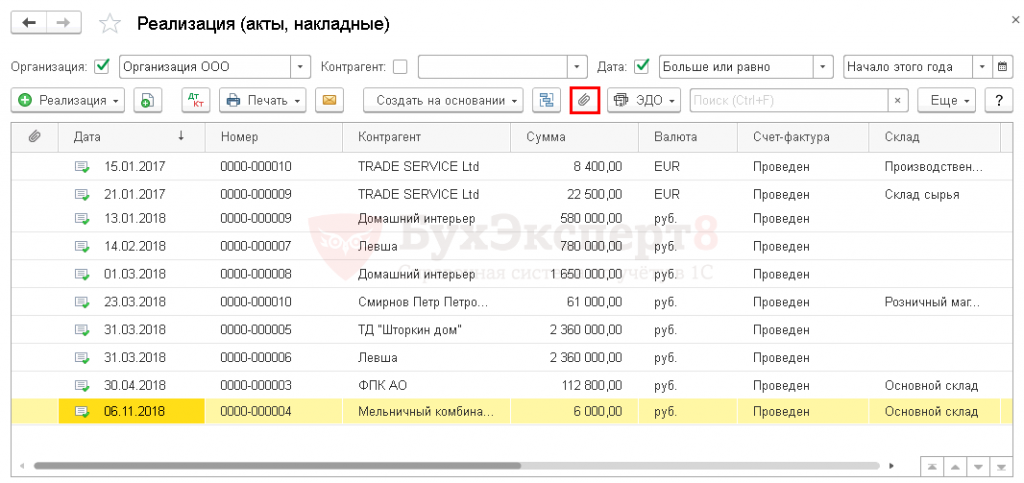Open the ЭДО menu
The height and width of the screenshot is (483, 1024).
[644, 100]
